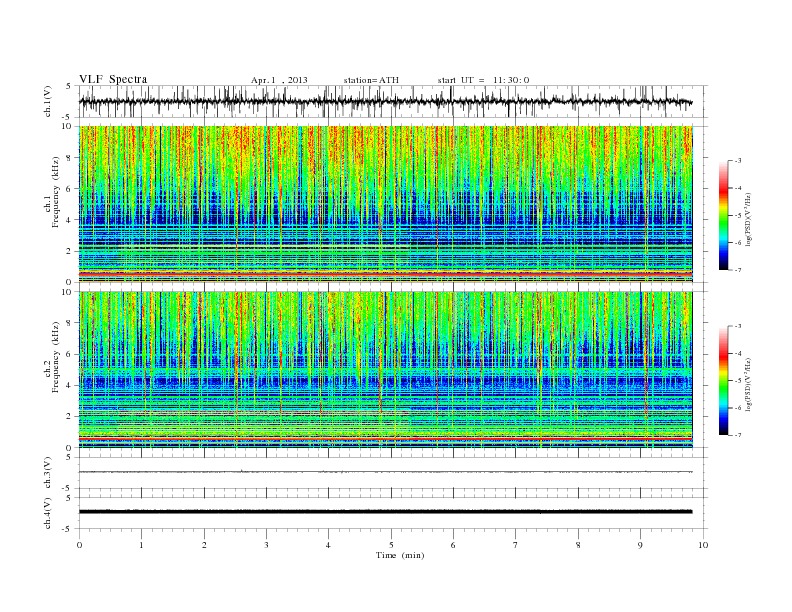
Task: Click the "8" kHz tick on ch.1 spectrogram
Action: [70, 158]
